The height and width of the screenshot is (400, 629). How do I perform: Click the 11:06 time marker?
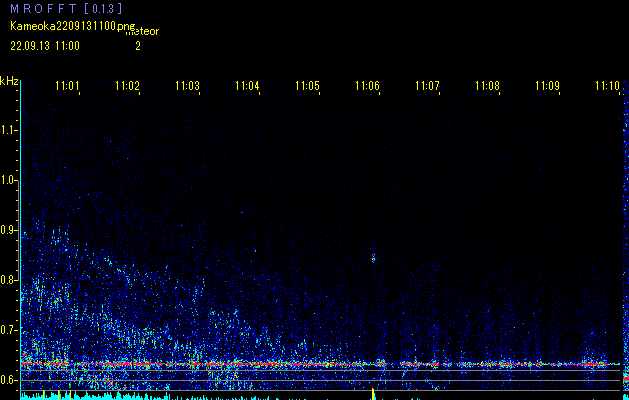point(367,86)
